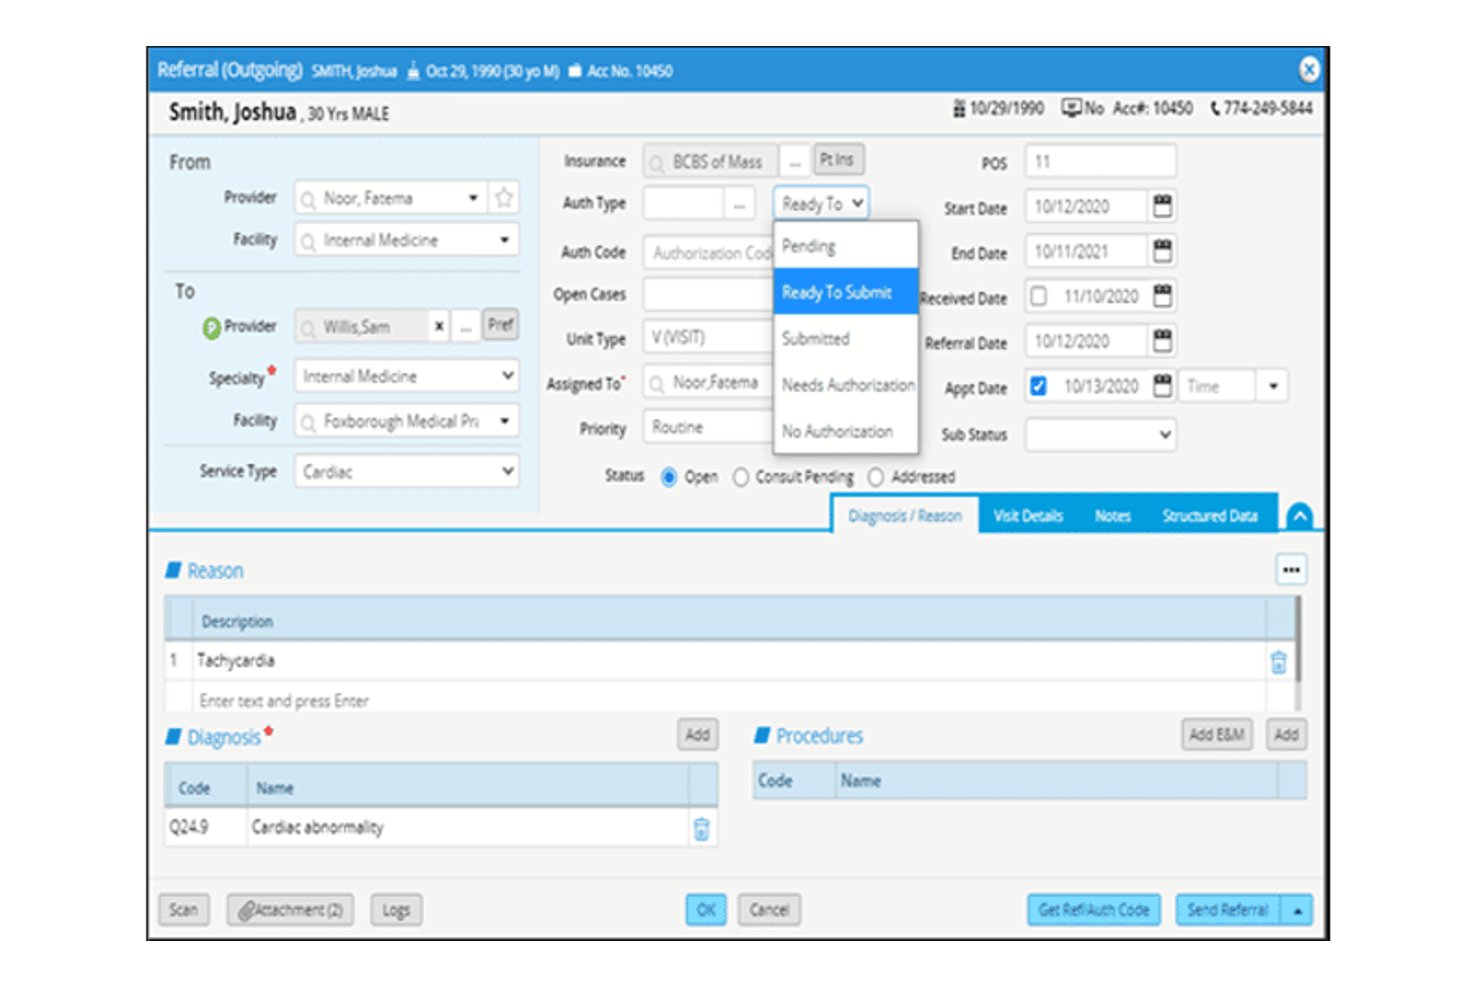Choose No Authorization option
The image size is (1480, 987).
tap(846, 431)
